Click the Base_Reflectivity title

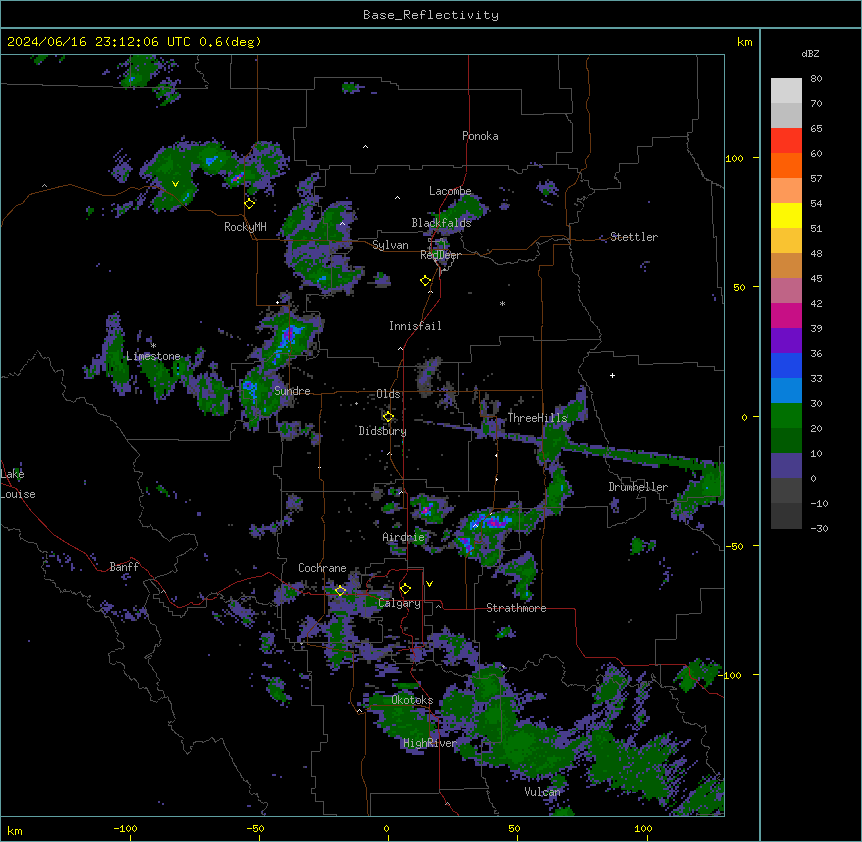[431, 15]
